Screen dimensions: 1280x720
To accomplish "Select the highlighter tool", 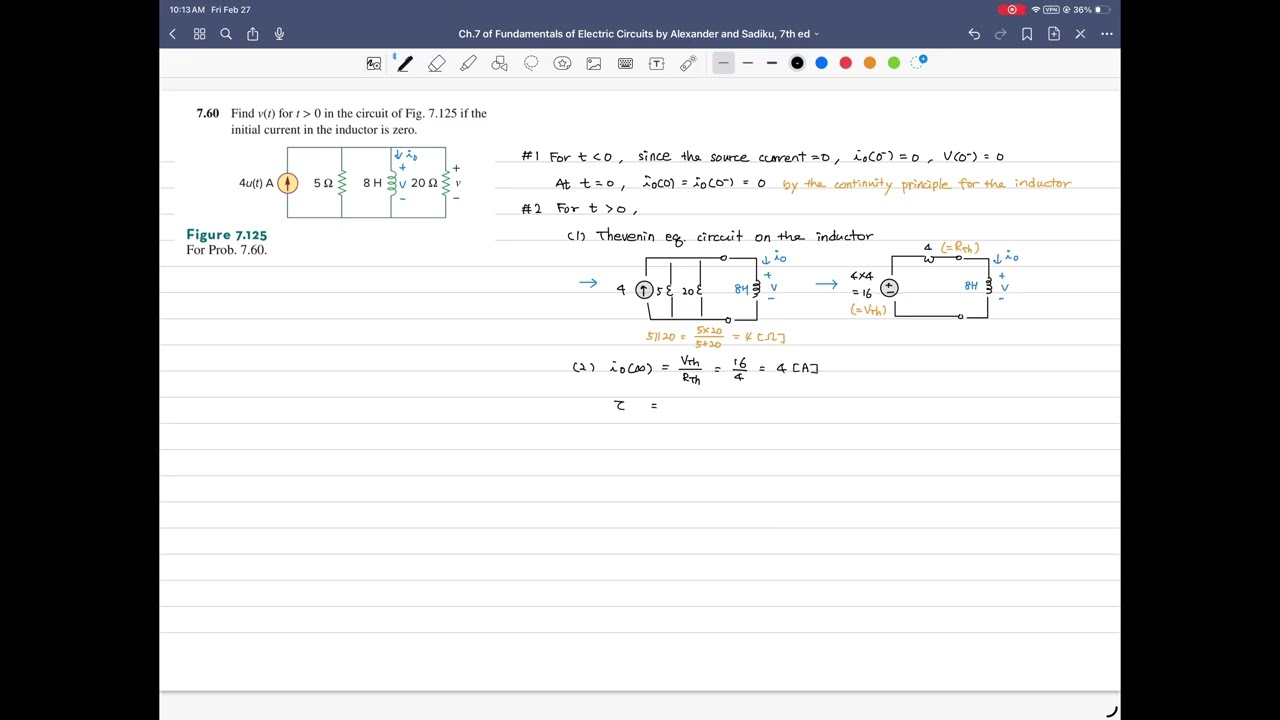I will coord(468,63).
